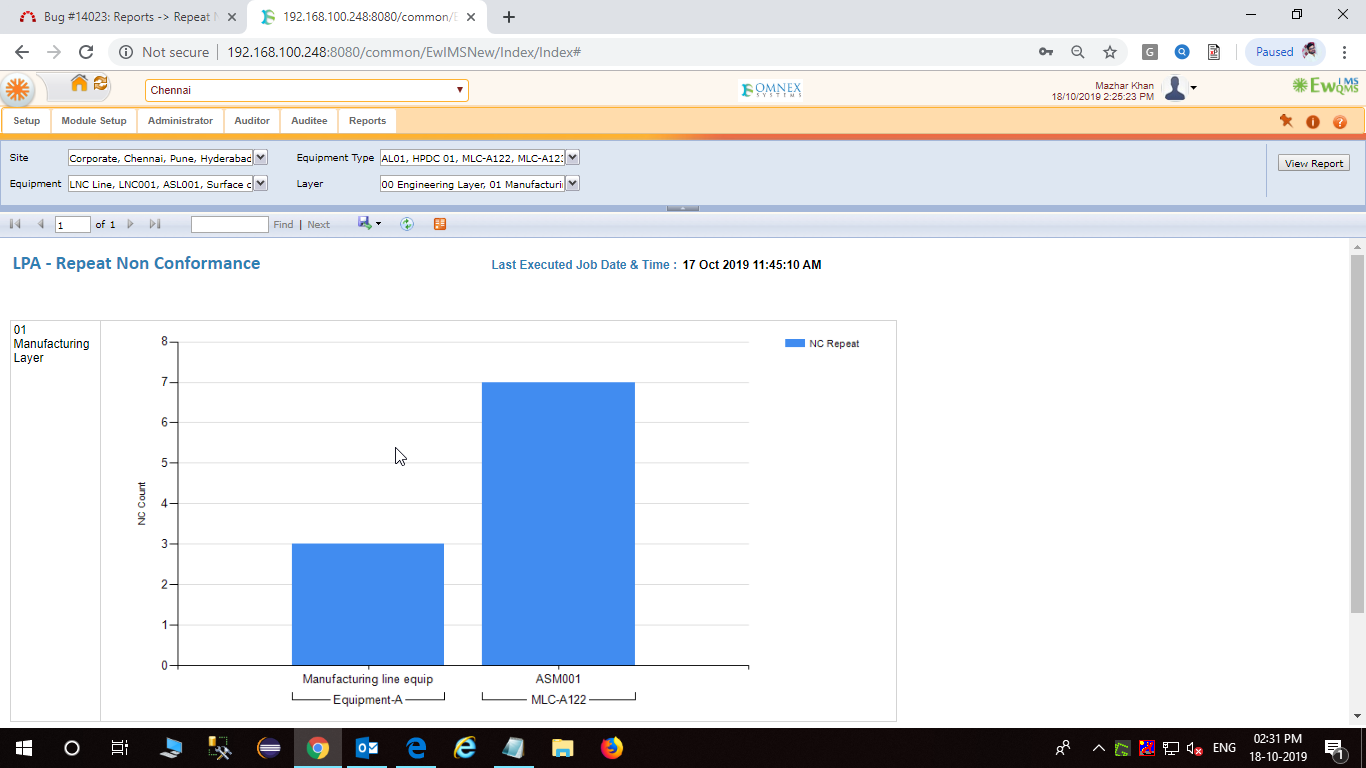The height and width of the screenshot is (768, 1366).
Task: Go to next report page
Action: [130, 224]
